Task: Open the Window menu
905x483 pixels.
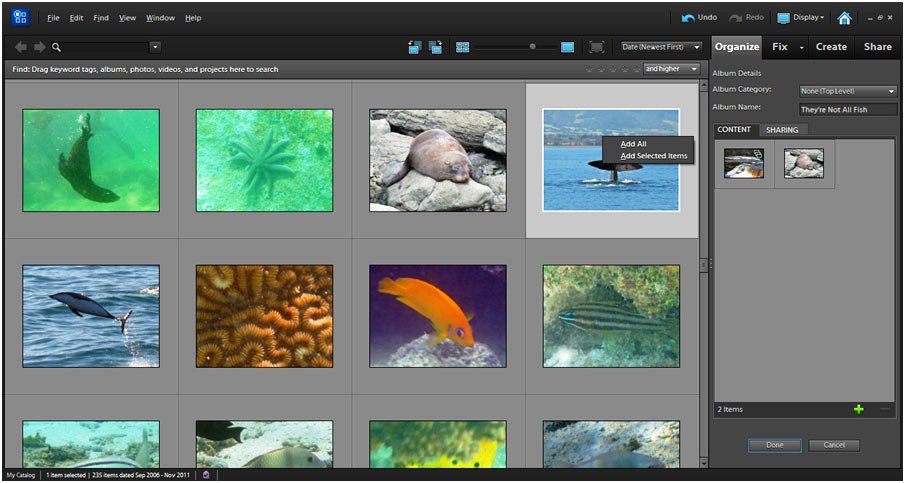Action: point(160,18)
